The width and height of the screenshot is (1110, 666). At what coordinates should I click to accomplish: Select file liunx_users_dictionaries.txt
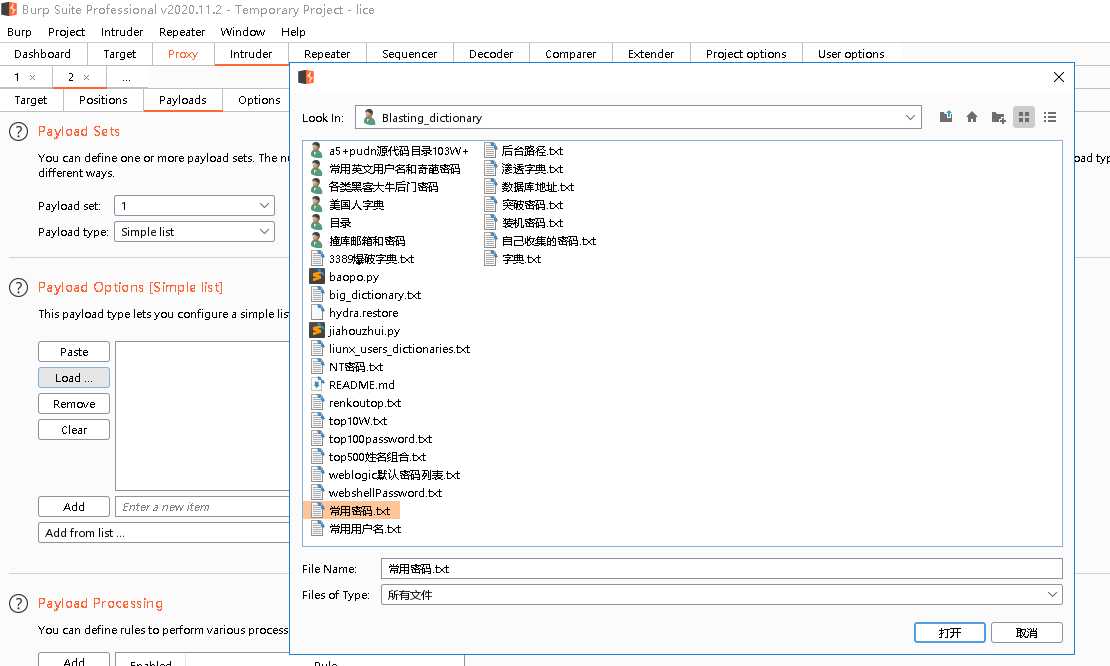(391, 349)
